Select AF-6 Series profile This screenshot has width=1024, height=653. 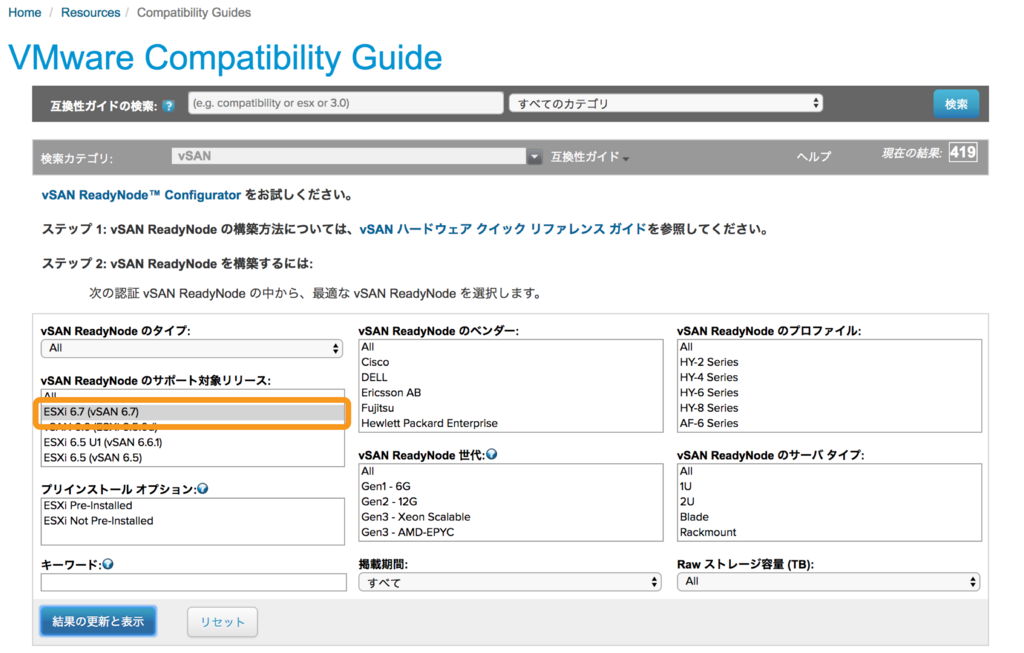click(x=829, y=423)
